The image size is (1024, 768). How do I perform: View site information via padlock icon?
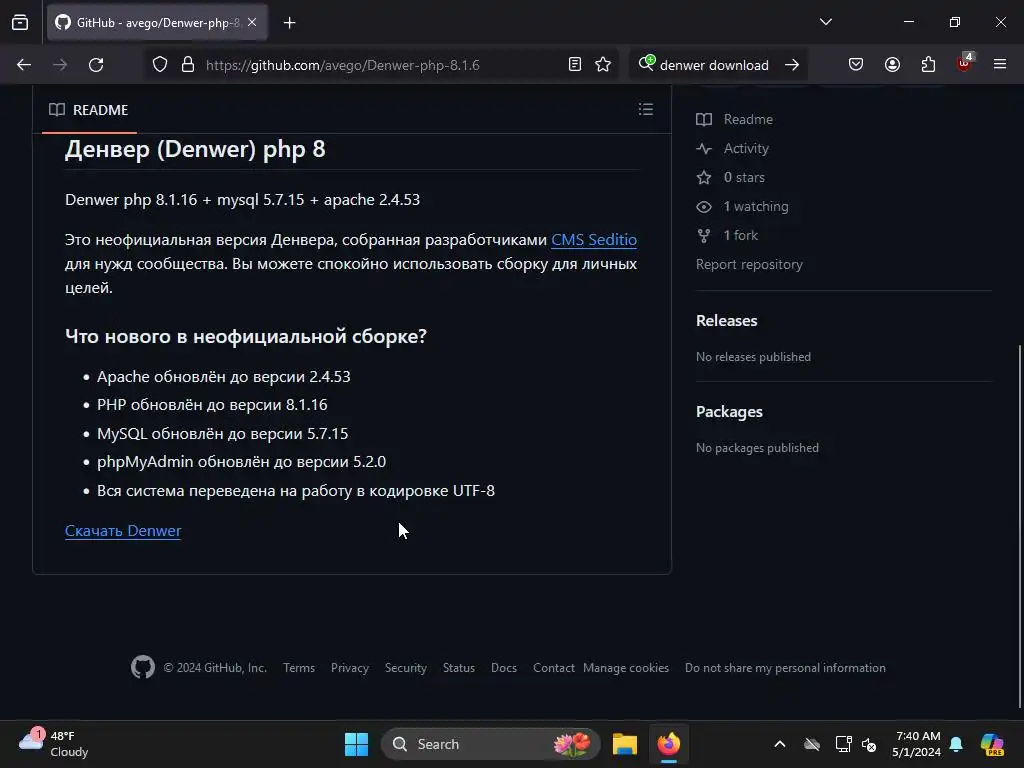point(188,65)
